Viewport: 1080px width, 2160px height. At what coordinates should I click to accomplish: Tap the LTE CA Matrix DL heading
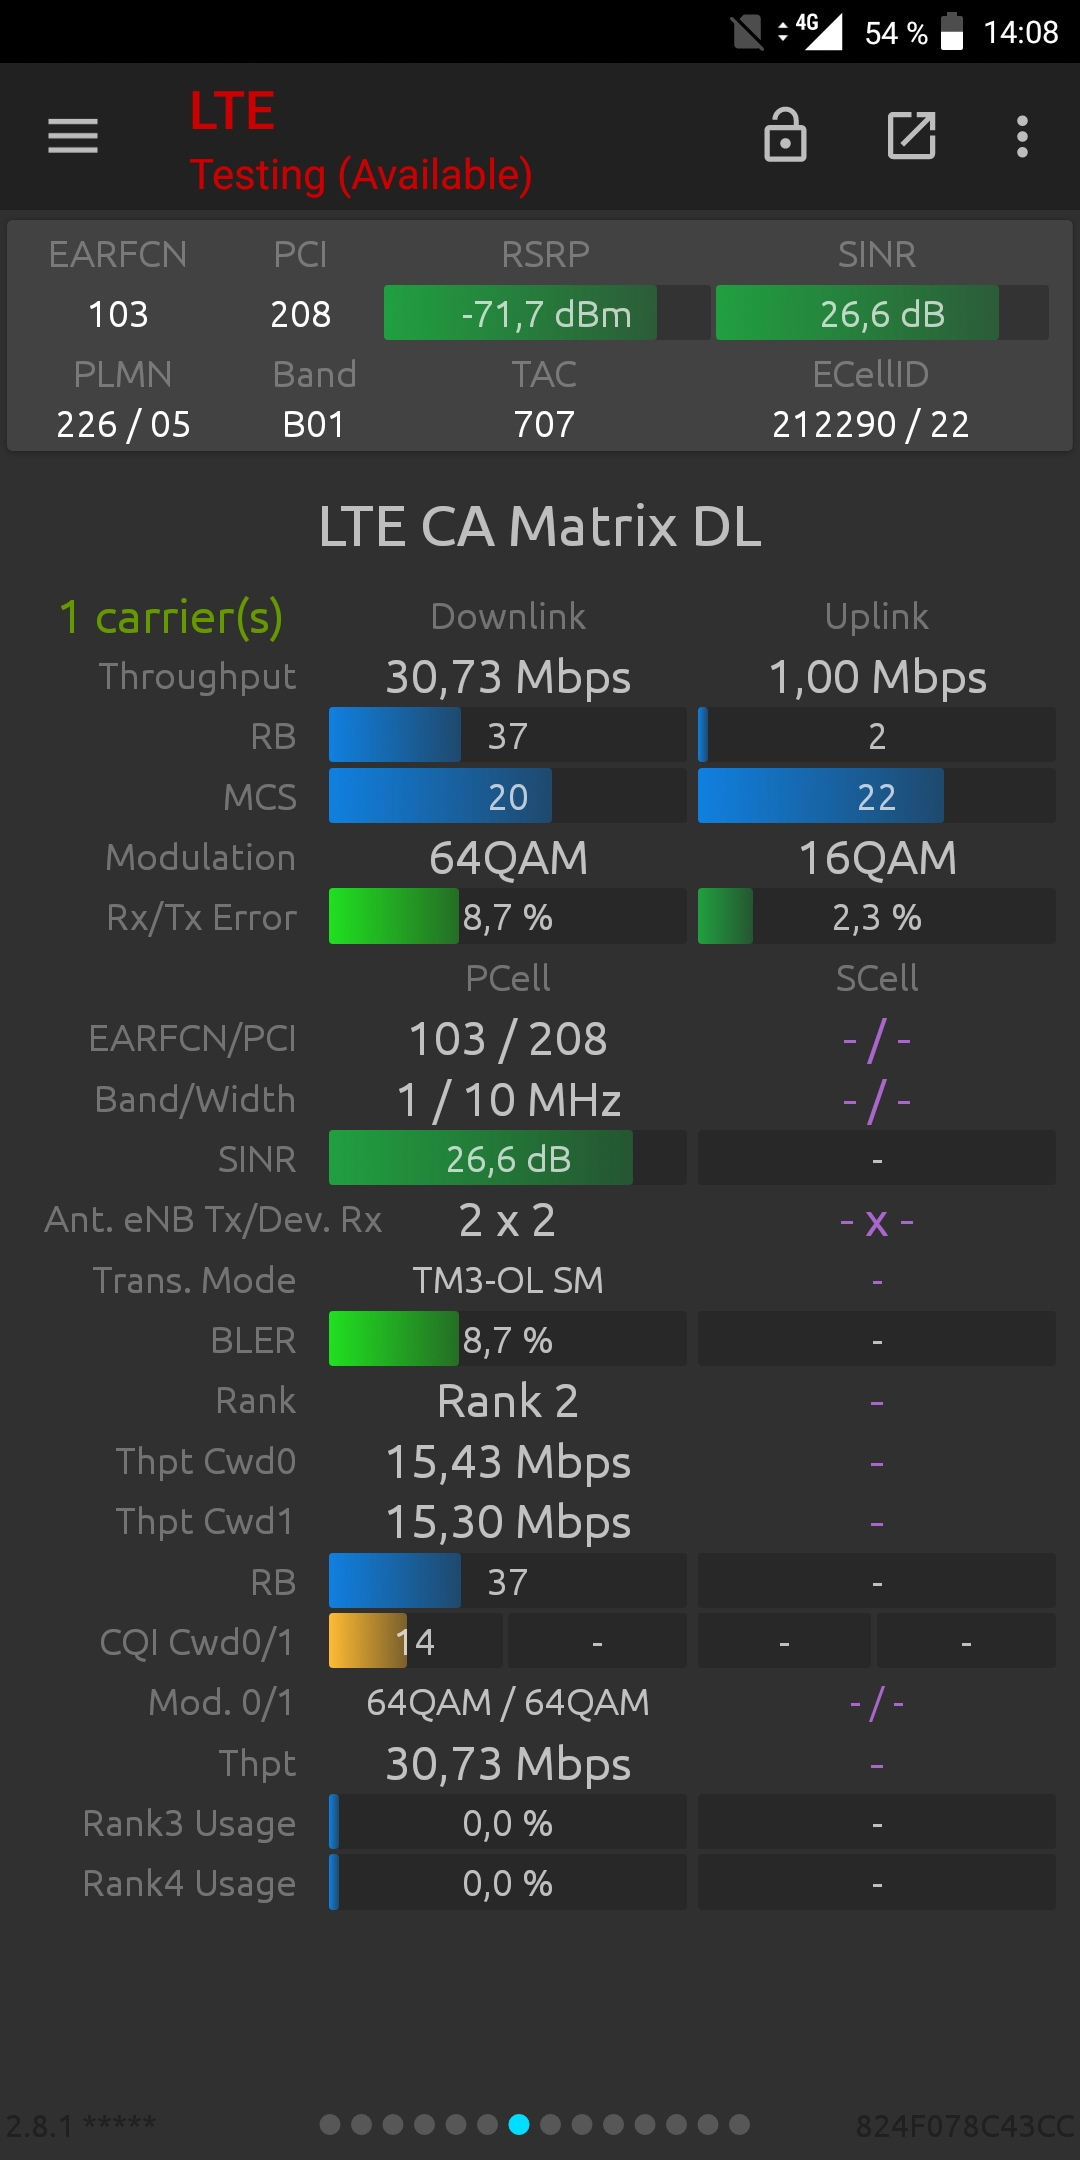(540, 526)
